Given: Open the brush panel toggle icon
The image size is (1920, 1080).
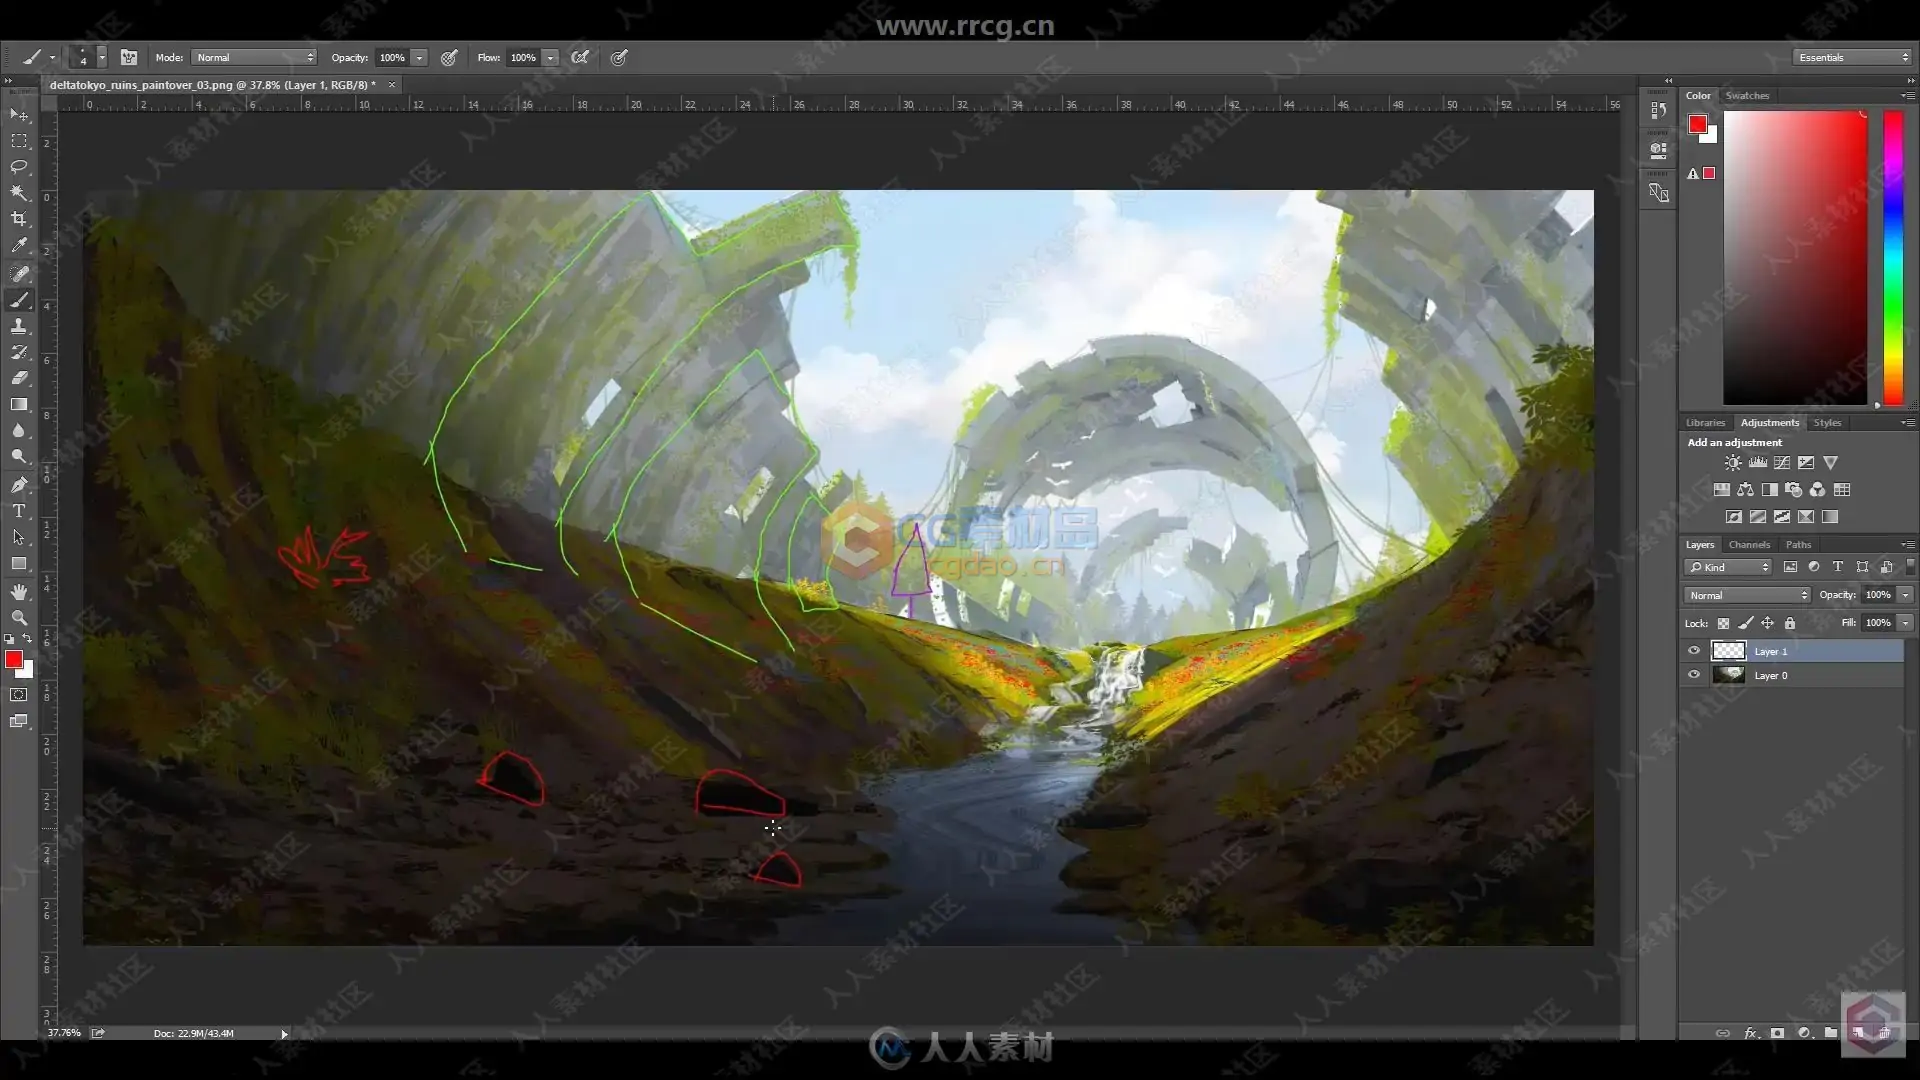Looking at the screenshot, I should (x=129, y=57).
